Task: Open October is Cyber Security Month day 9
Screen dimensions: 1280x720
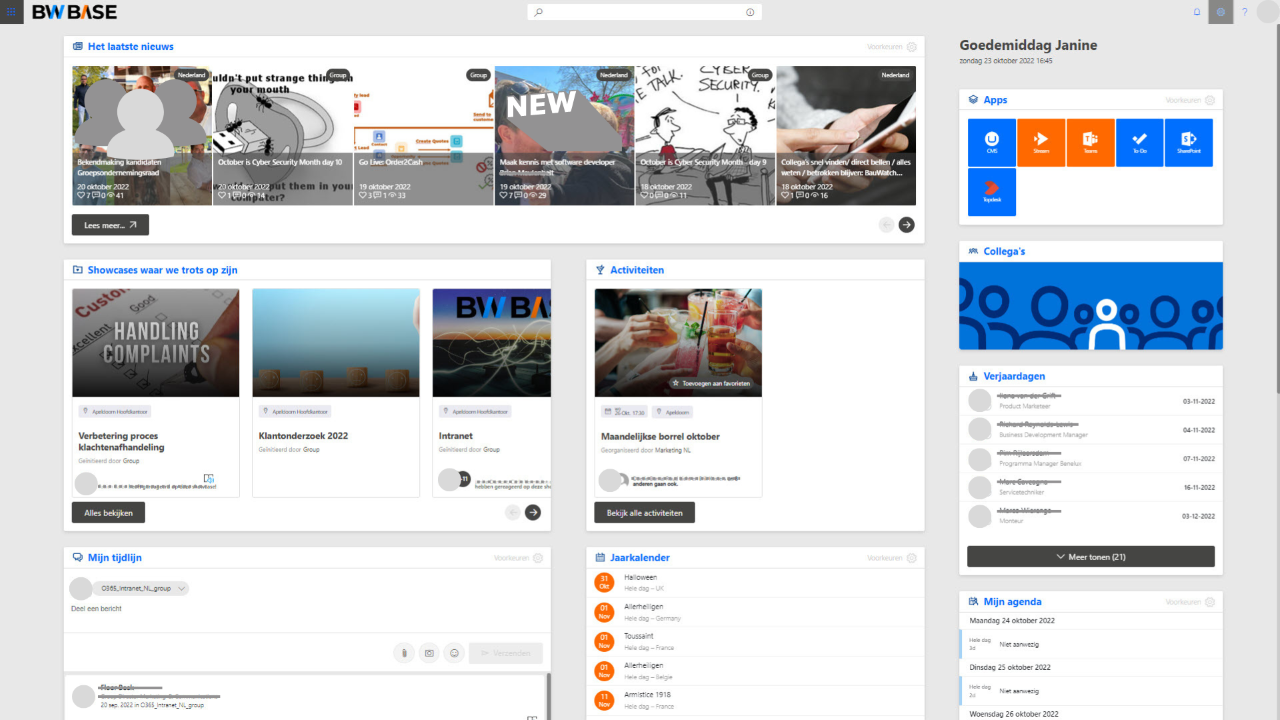Action: [705, 135]
